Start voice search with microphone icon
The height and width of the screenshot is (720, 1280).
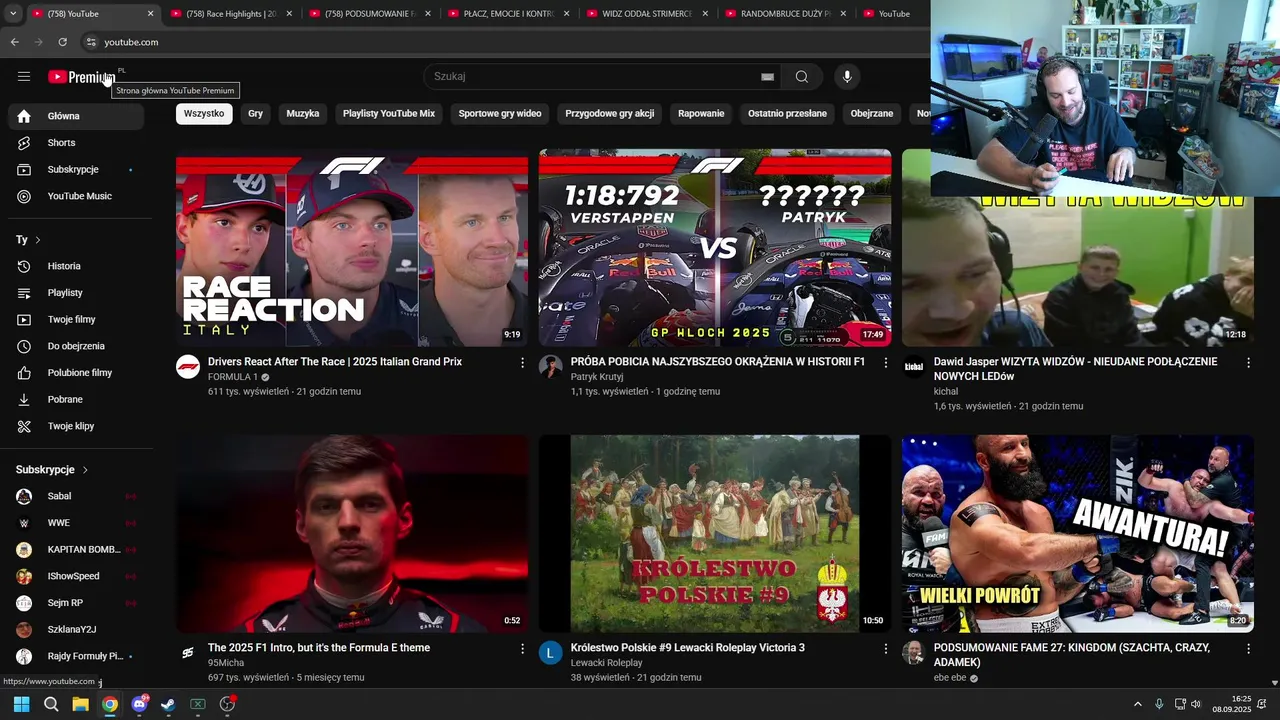click(847, 77)
